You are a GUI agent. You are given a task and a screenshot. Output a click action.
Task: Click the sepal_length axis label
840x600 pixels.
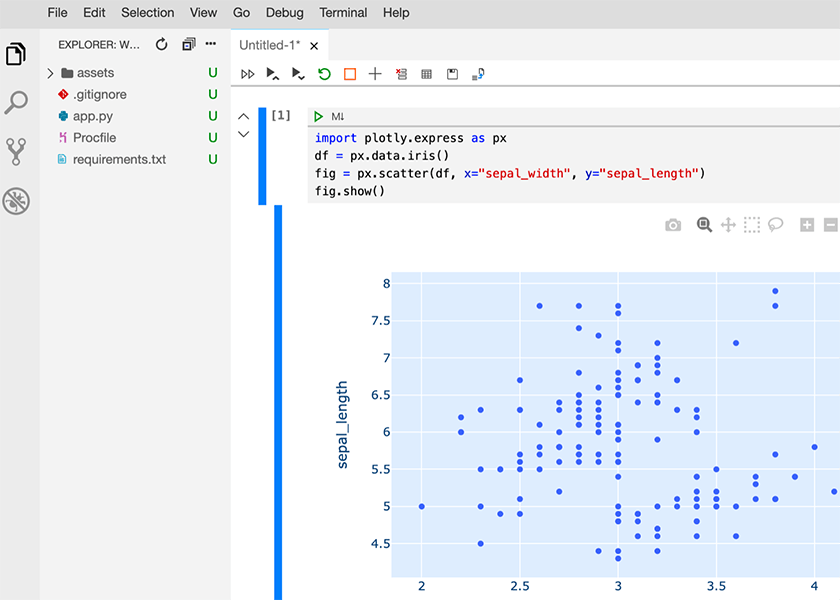coord(342,425)
